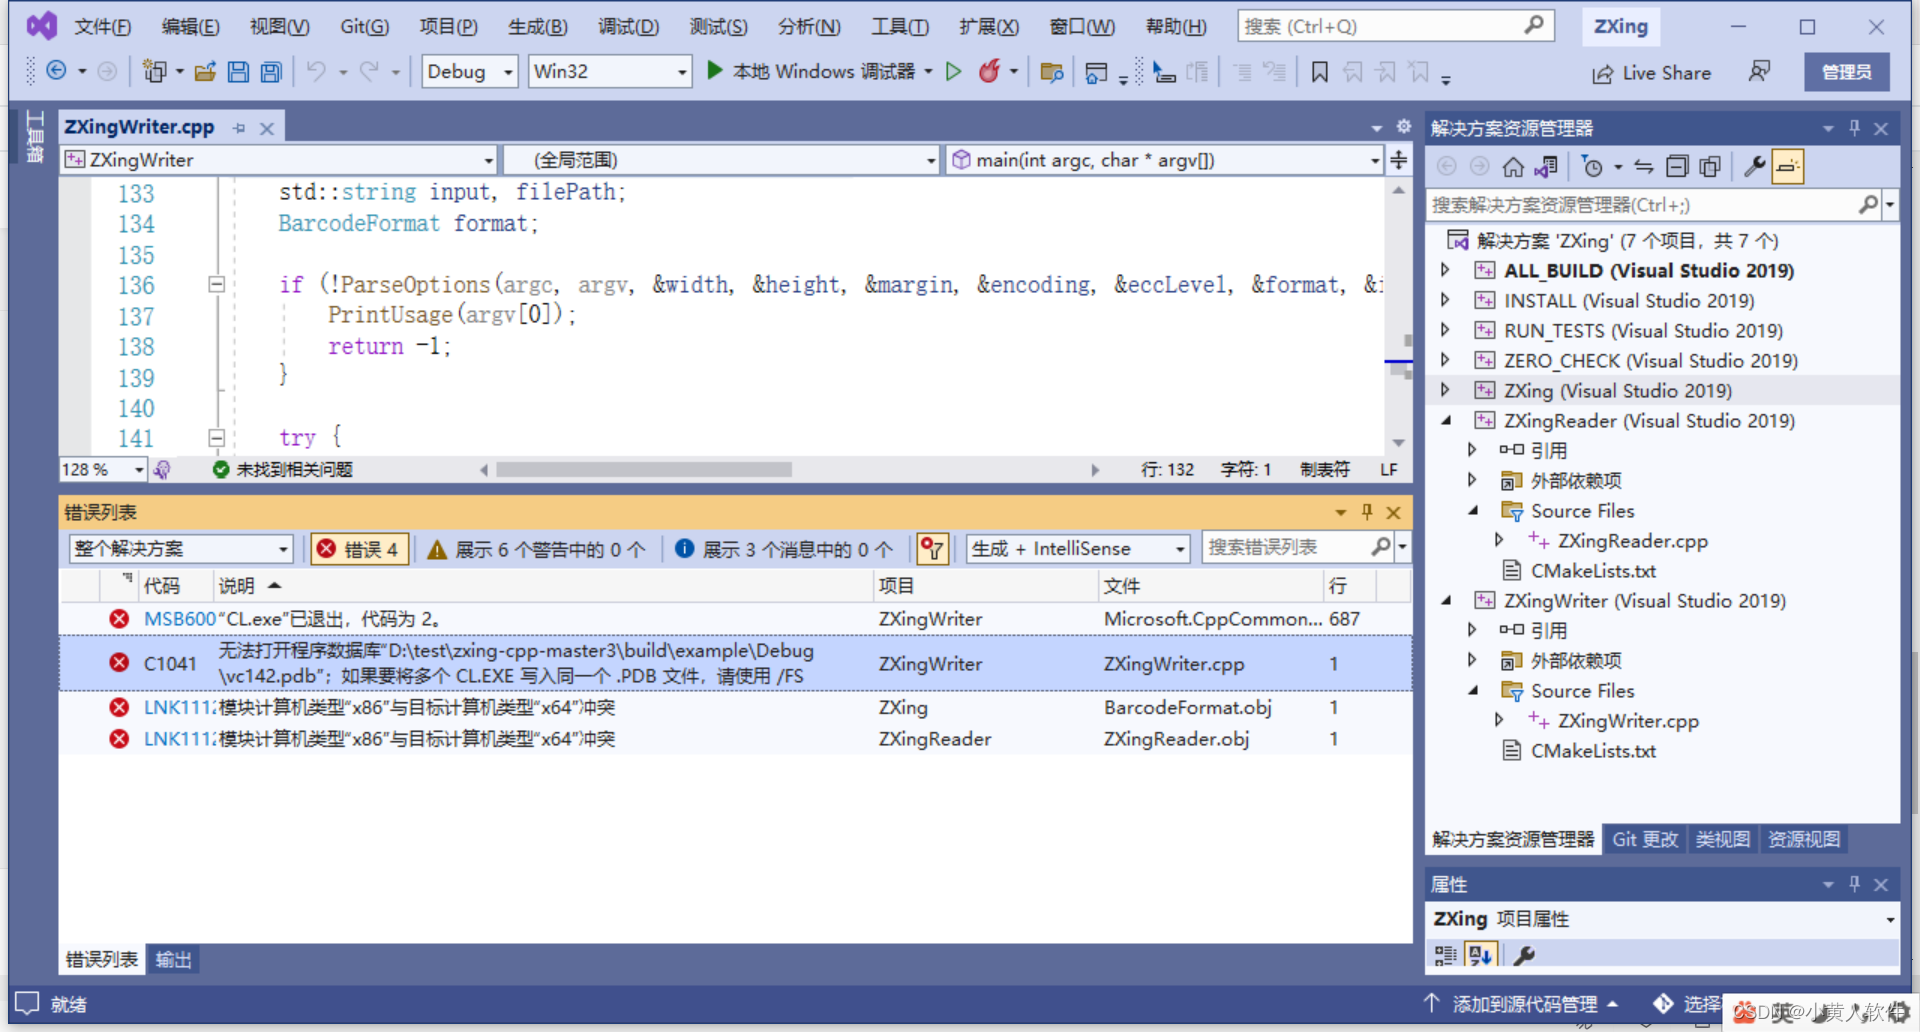Open the error list filter icon

[931, 548]
